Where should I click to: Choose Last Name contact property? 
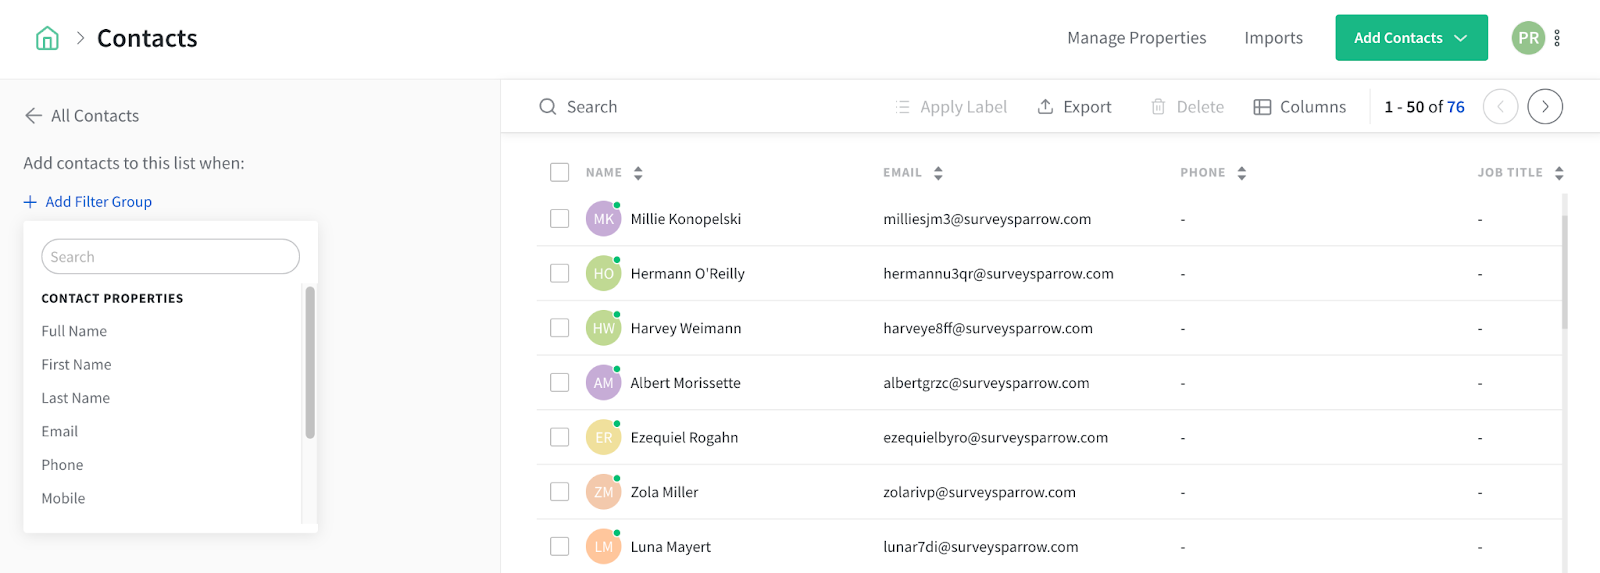point(75,398)
